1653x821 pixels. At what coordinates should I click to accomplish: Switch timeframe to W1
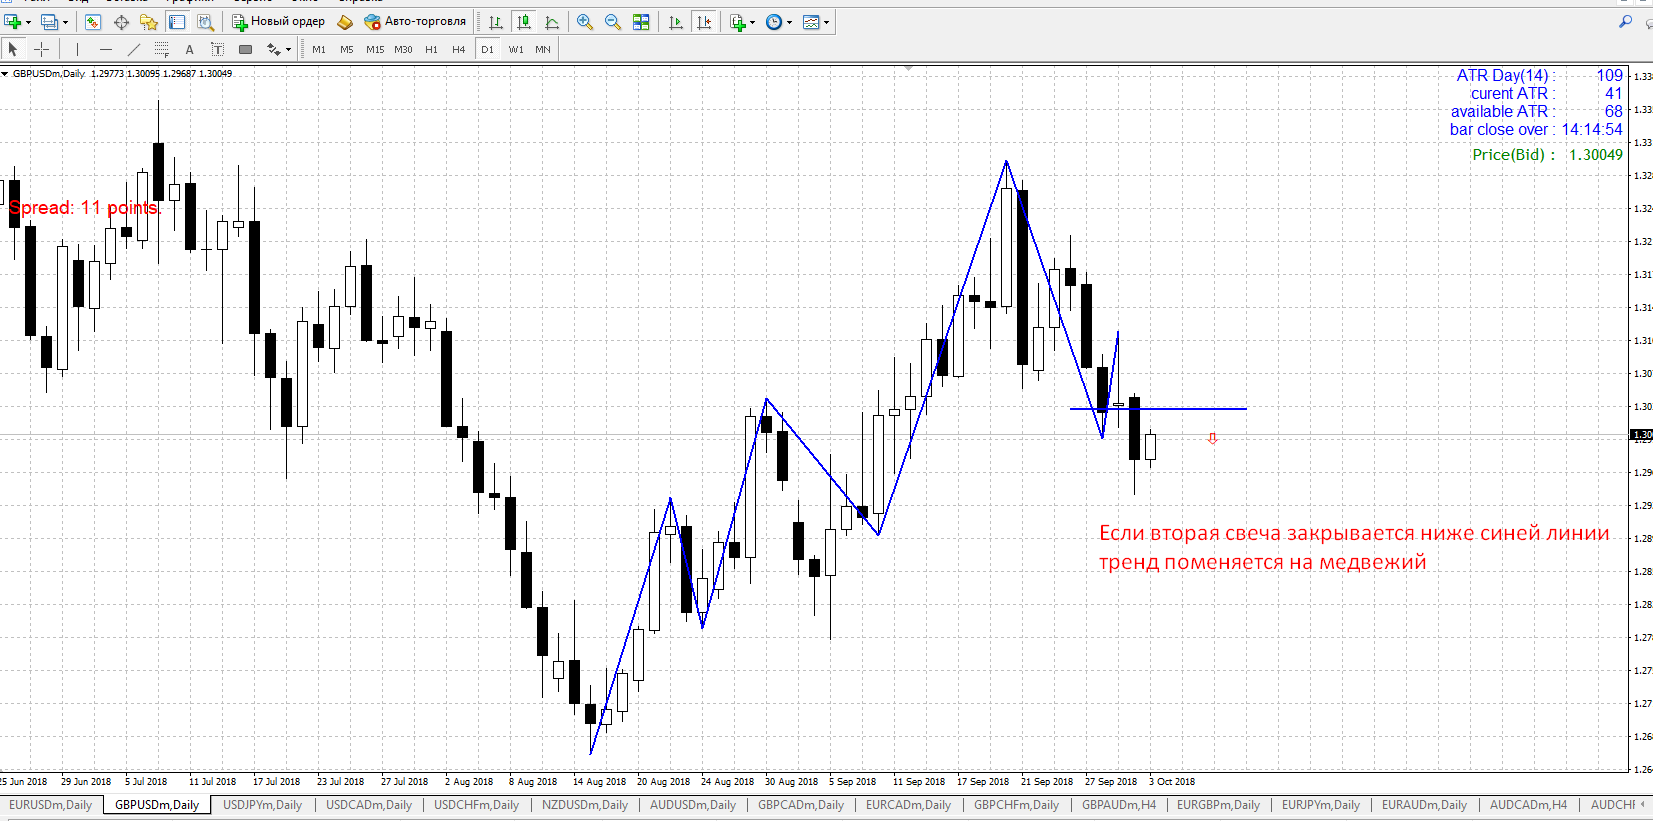pyautogui.click(x=516, y=49)
